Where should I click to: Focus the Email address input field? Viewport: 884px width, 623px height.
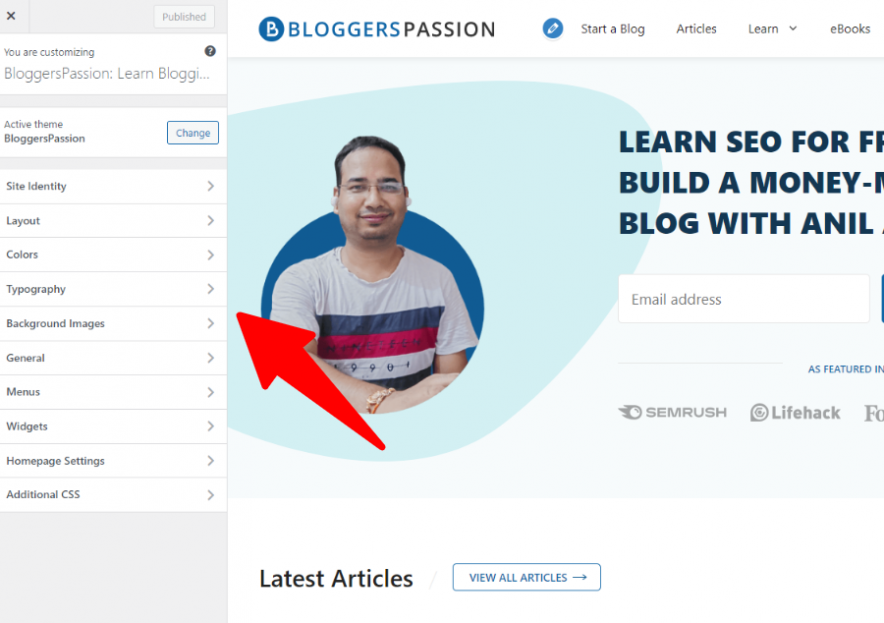(744, 299)
